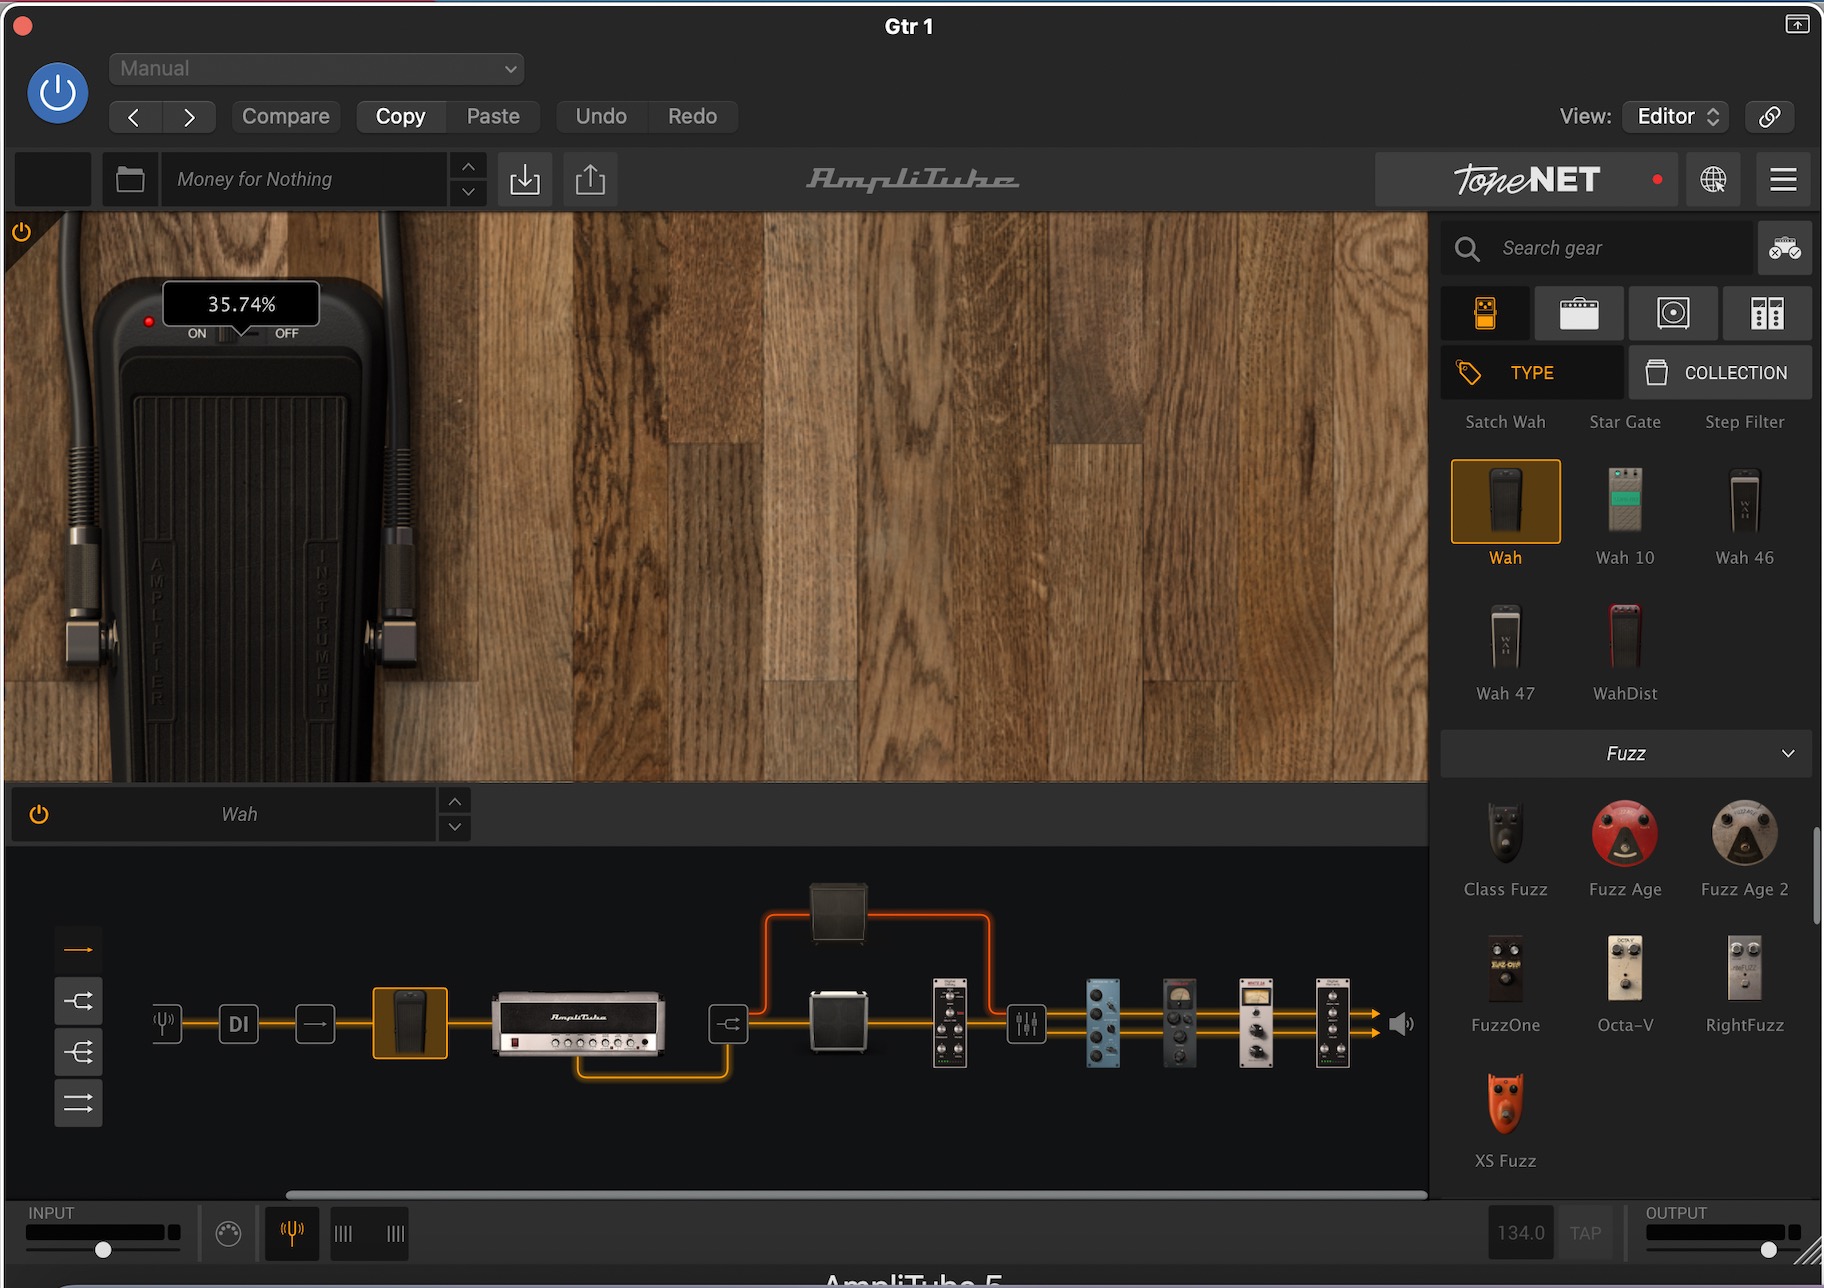Click the TAP tempo button

click(x=1585, y=1233)
